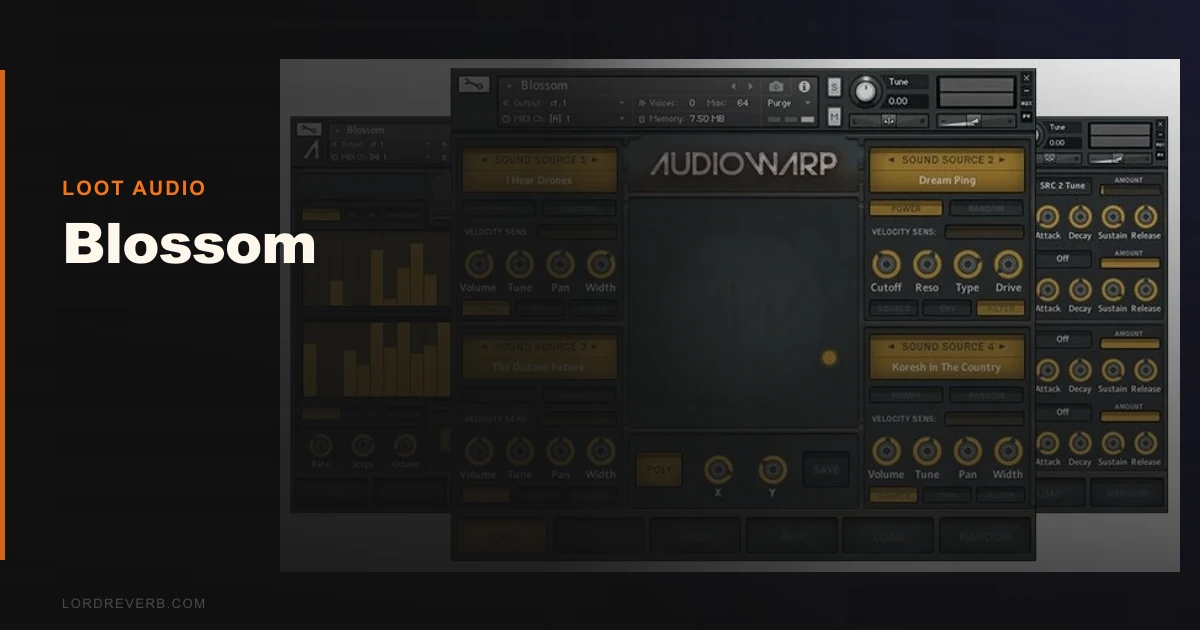The image size is (1200, 630).
Task: Click LOAD in the front window bottom bar
Action: pyautogui.click(x=887, y=536)
